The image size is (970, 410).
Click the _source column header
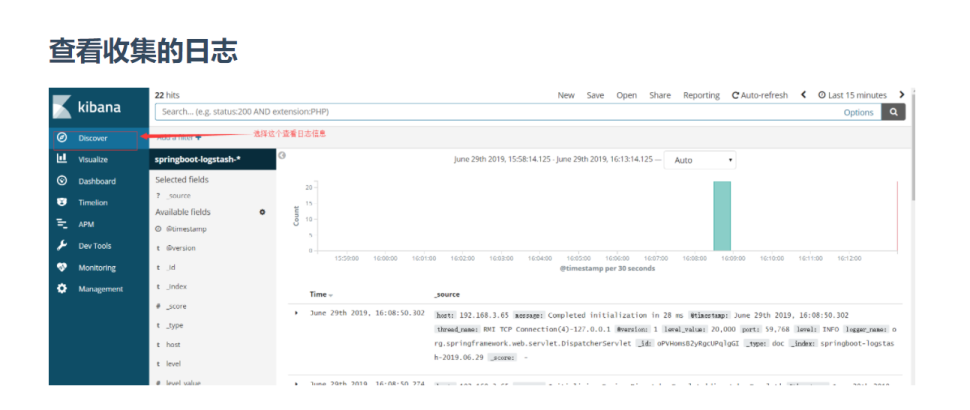pyautogui.click(x=447, y=294)
